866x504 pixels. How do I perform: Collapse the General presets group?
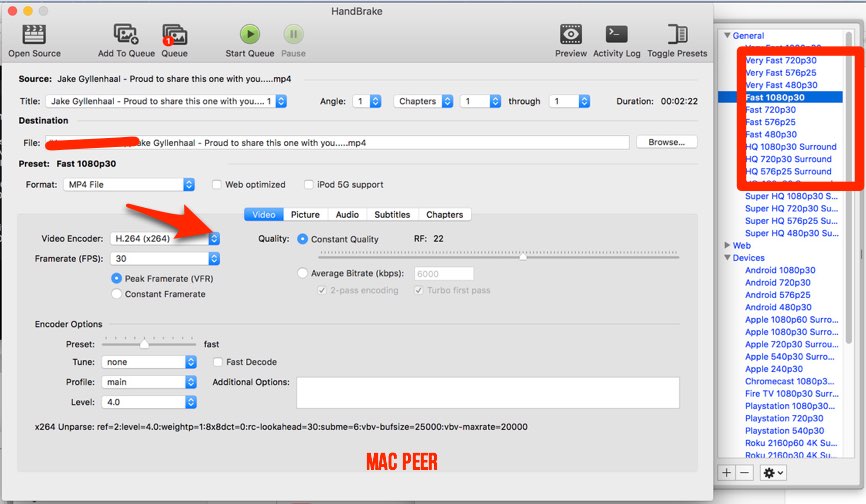[x=728, y=36]
